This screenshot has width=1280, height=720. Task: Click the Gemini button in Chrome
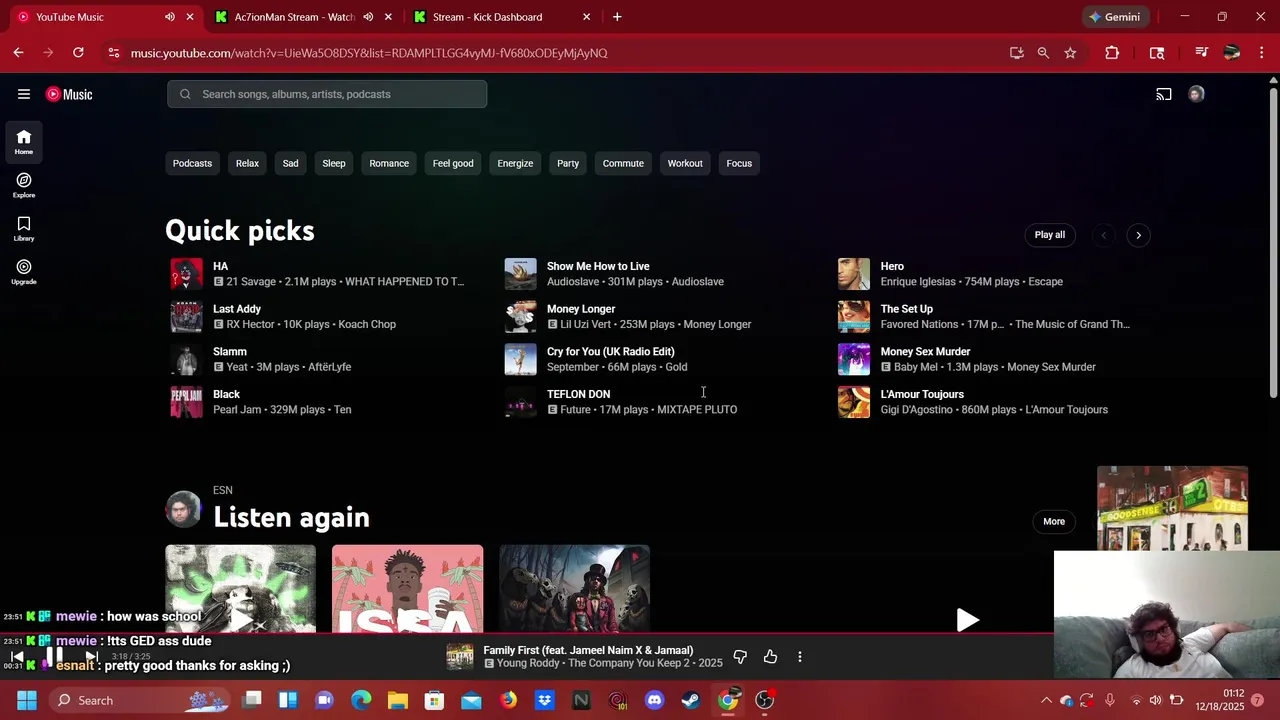tap(1114, 17)
